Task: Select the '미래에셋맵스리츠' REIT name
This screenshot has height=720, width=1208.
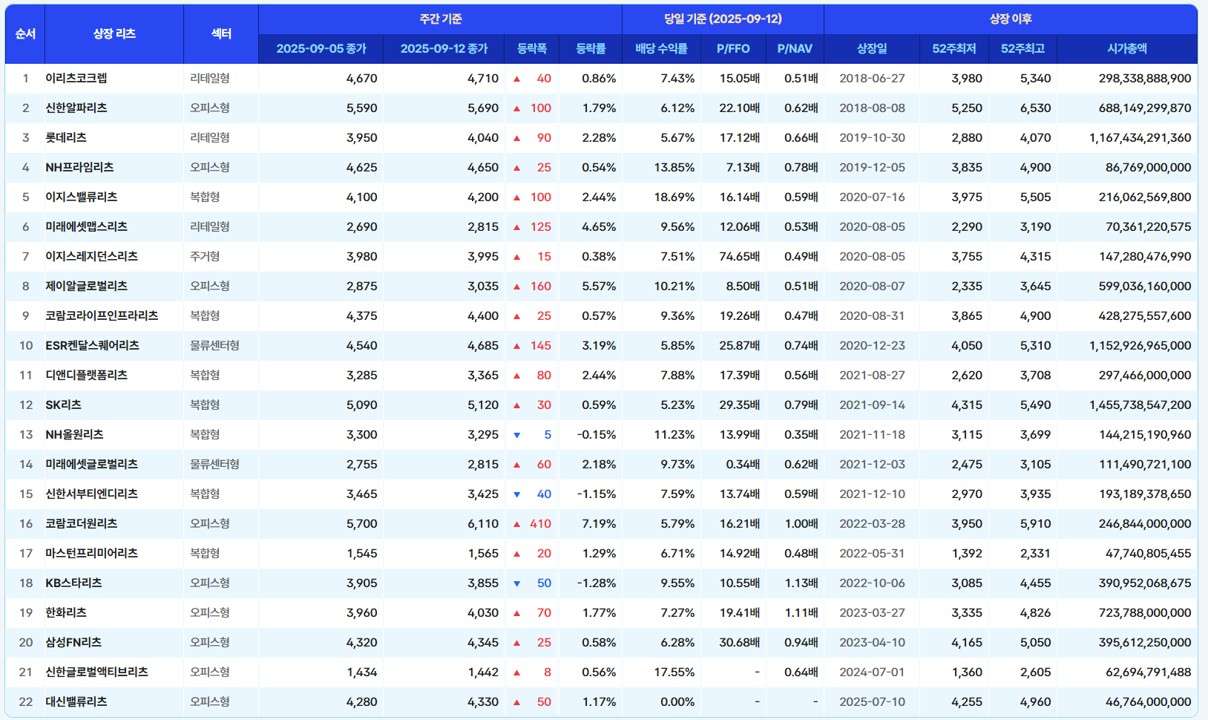Action: (87, 227)
